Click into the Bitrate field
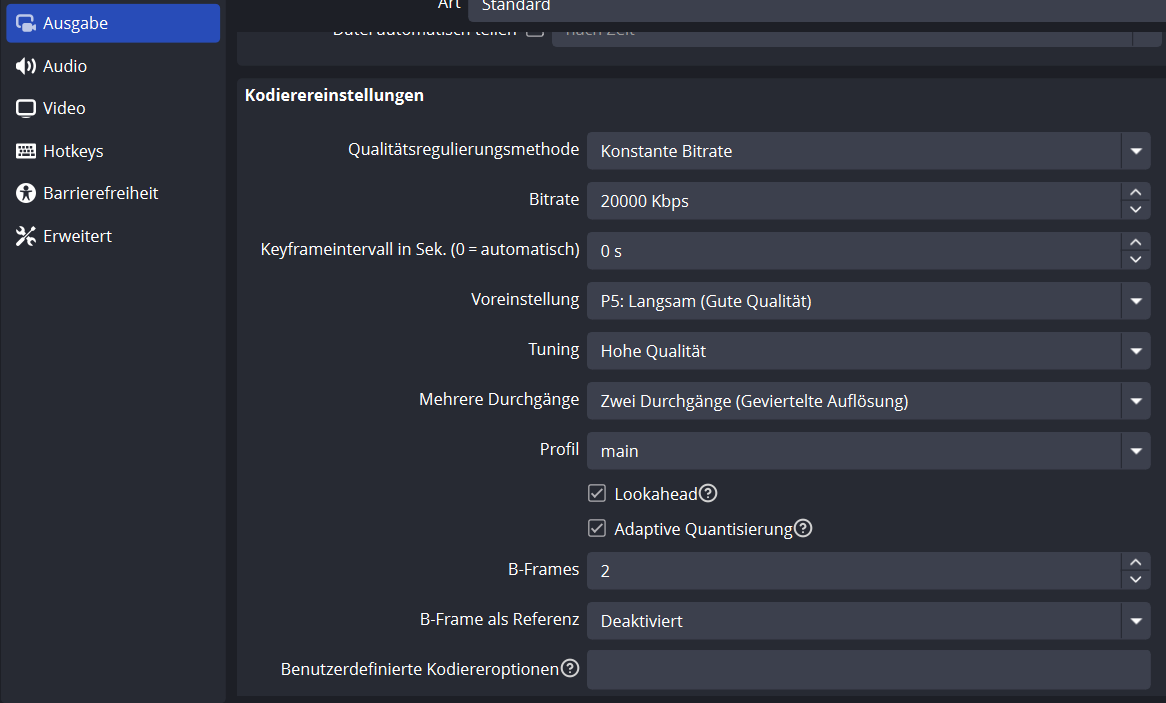Viewport: 1166px width, 703px height. click(x=854, y=201)
